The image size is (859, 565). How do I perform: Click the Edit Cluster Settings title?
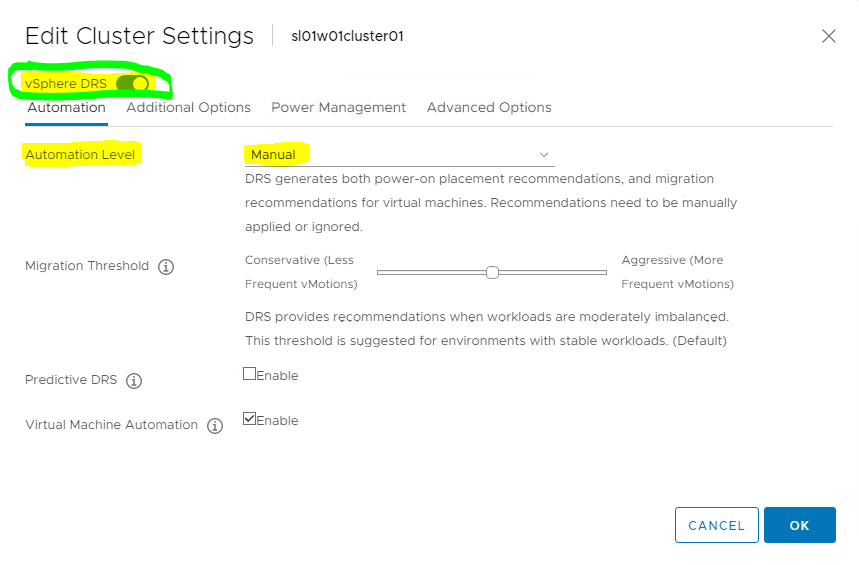(x=139, y=36)
